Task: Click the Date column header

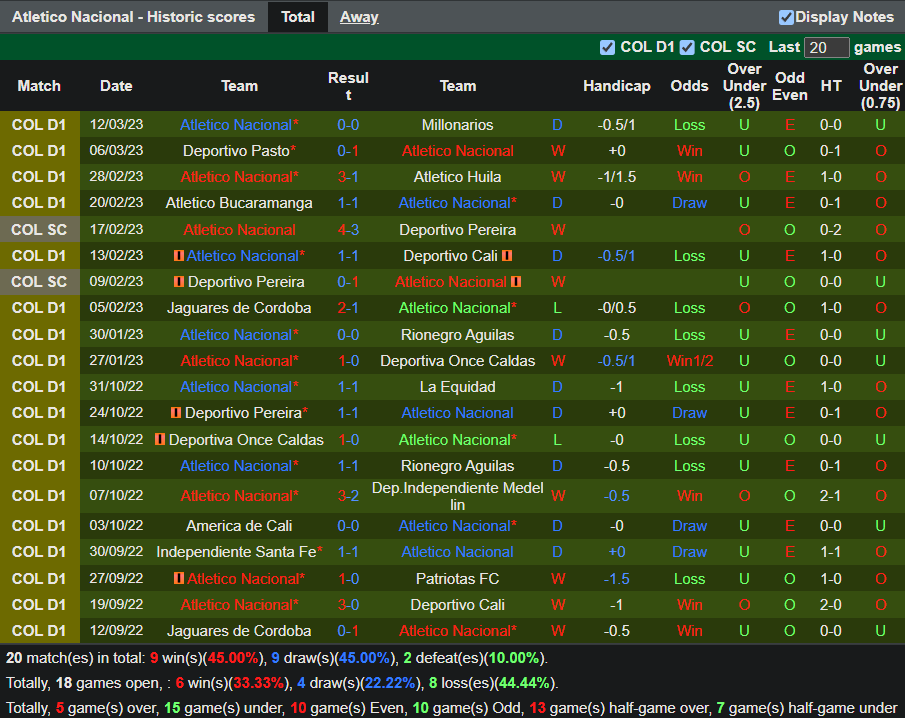Action: 116,86
